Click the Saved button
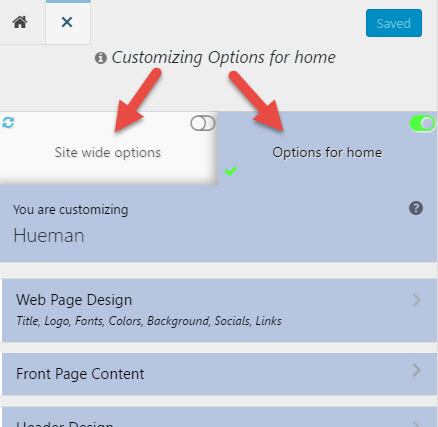 (x=394, y=23)
